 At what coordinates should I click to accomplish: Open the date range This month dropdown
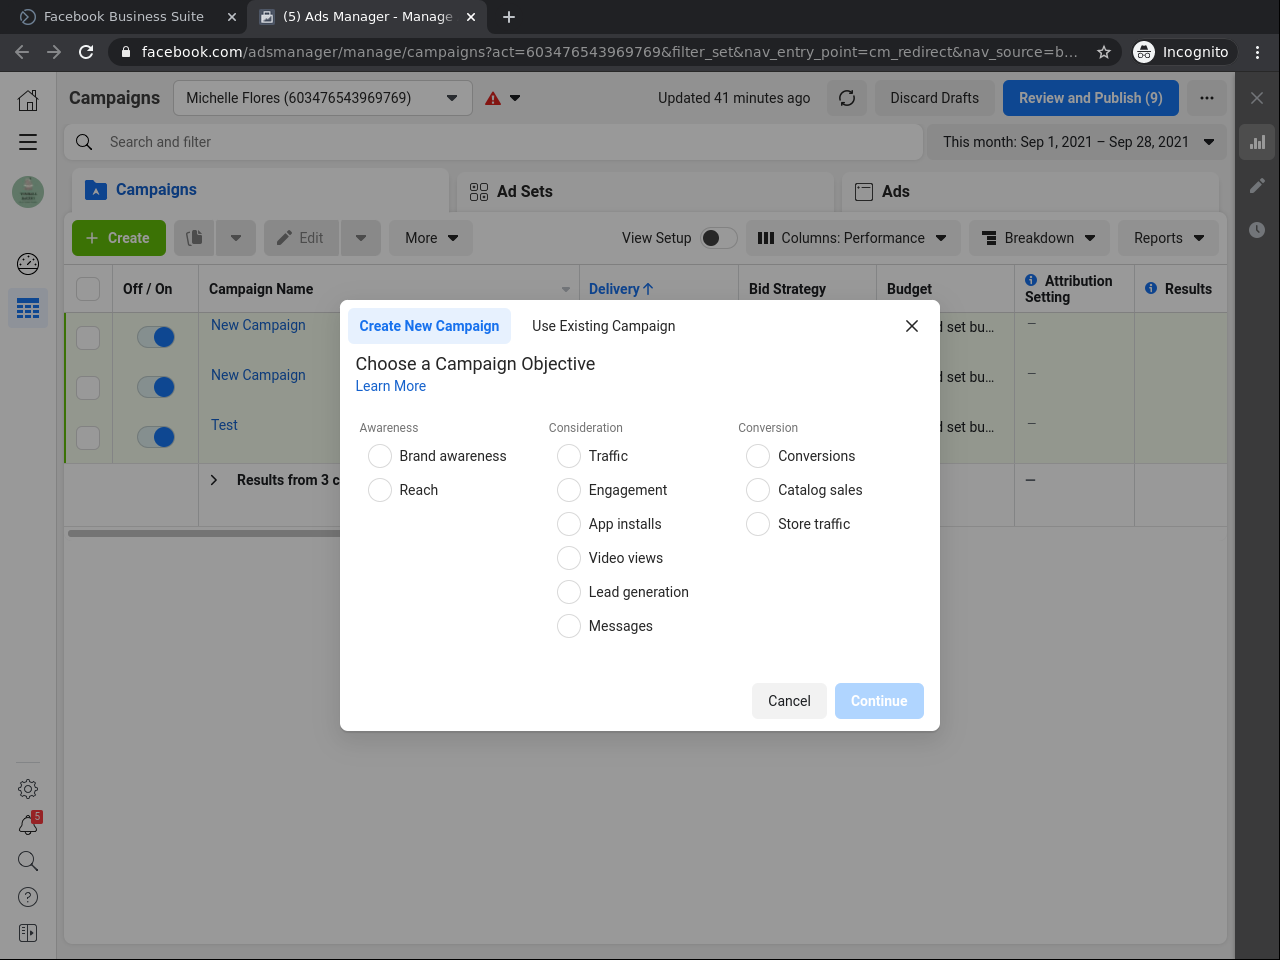(1077, 142)
